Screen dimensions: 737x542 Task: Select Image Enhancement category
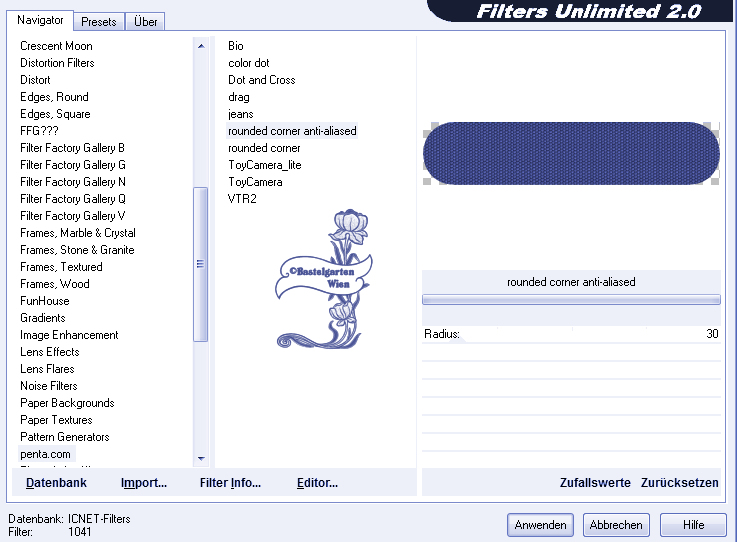coord(69,335)
